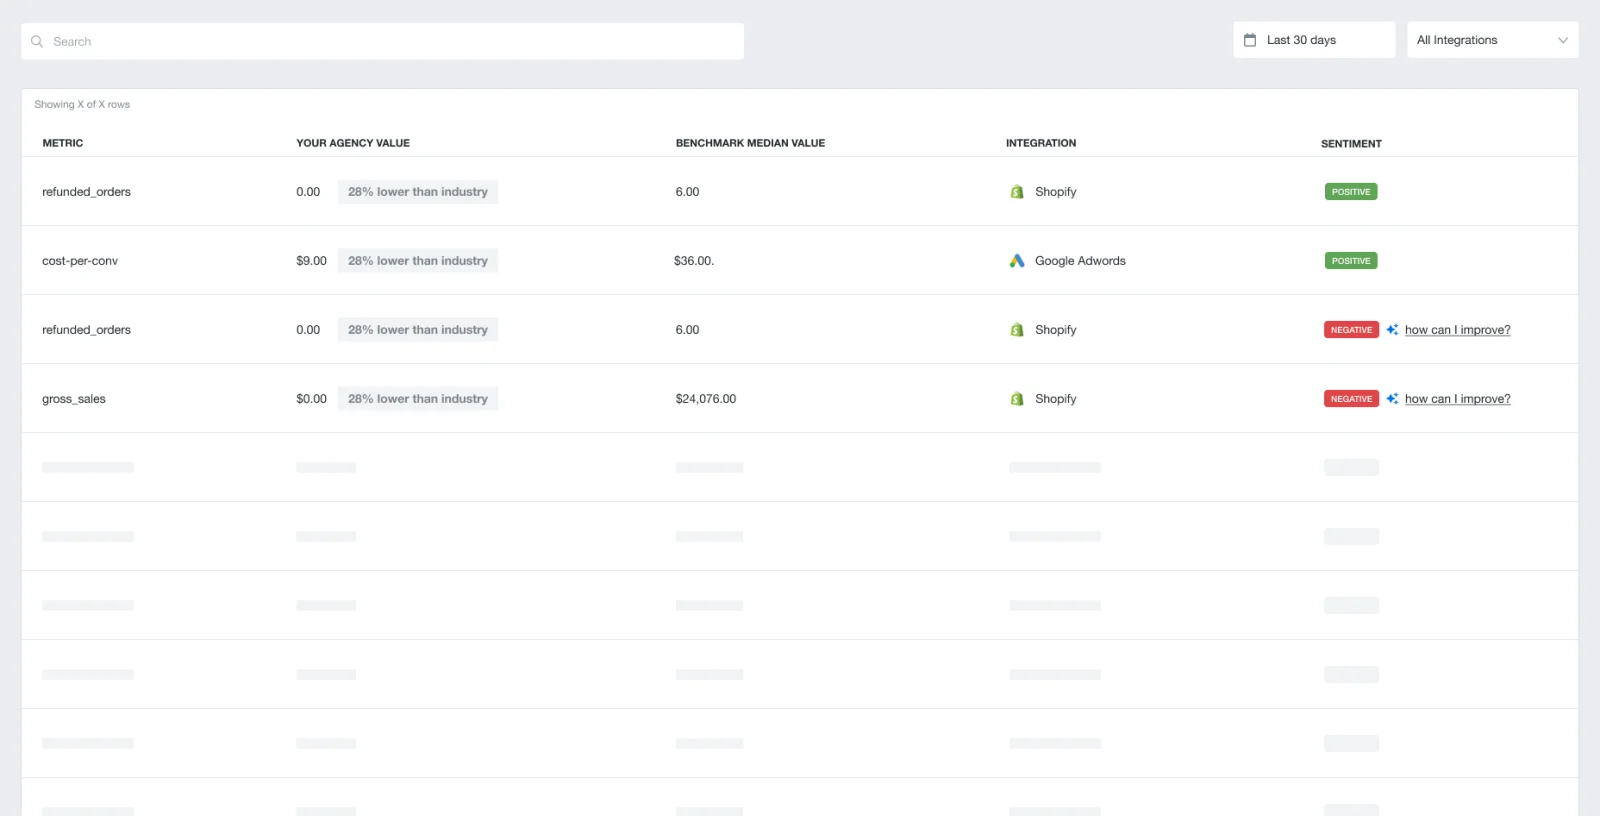Click the '28% lower' tag in cost-per-conv row
The image size is (1600, 816).
point(418,261)
